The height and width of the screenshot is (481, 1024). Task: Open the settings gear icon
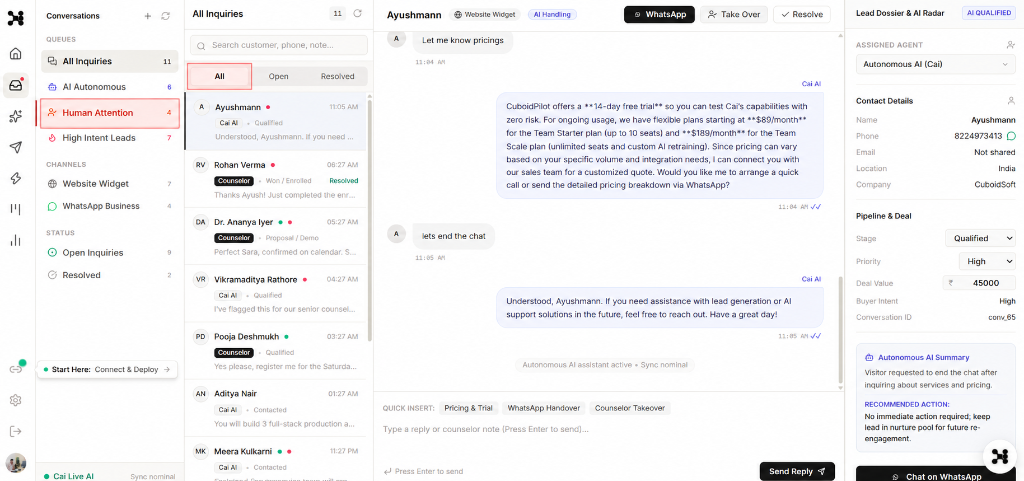16,400
